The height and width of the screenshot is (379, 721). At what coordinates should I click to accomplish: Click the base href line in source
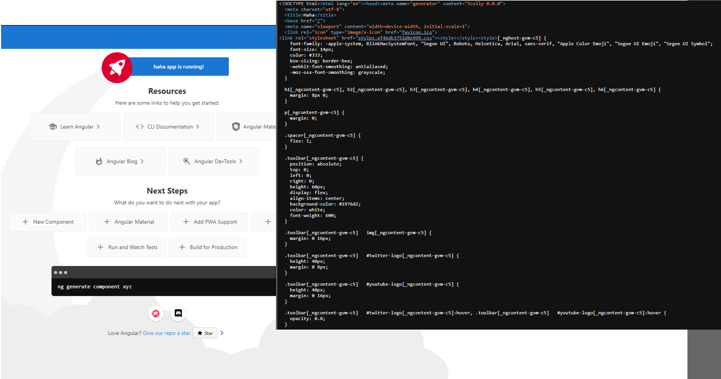click(x=305, y=21)
